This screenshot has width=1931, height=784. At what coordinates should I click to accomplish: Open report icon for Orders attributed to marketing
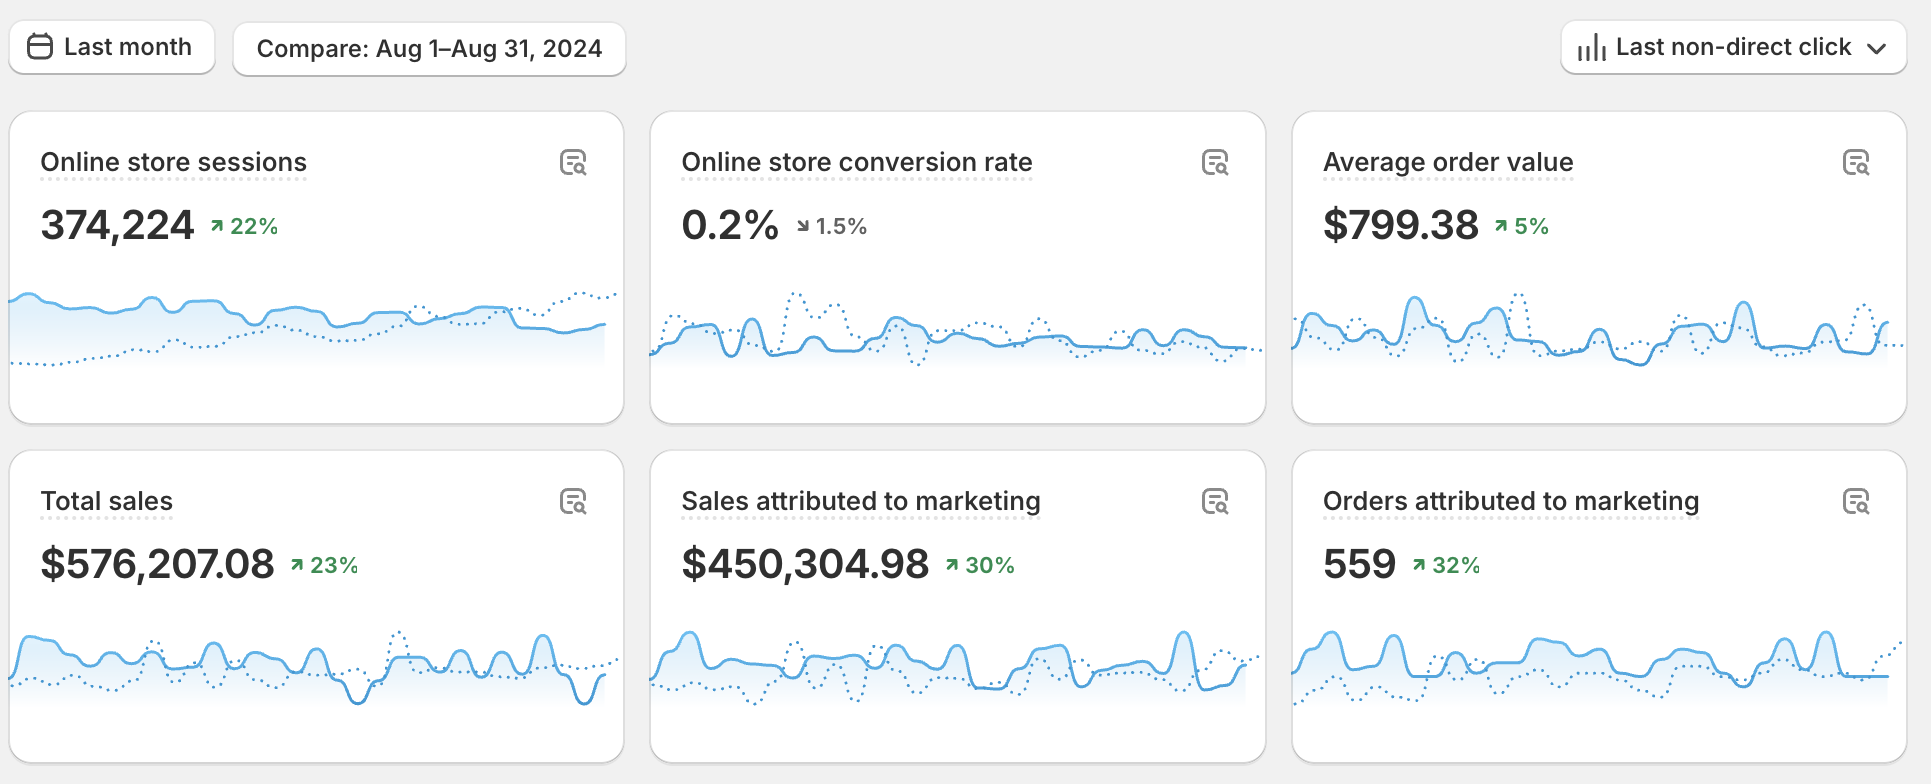point(1855,502)
